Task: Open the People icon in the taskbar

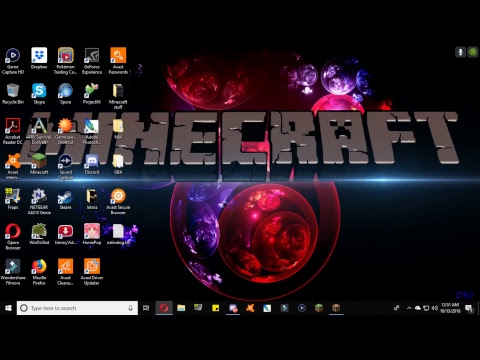Action: [396, 308]
